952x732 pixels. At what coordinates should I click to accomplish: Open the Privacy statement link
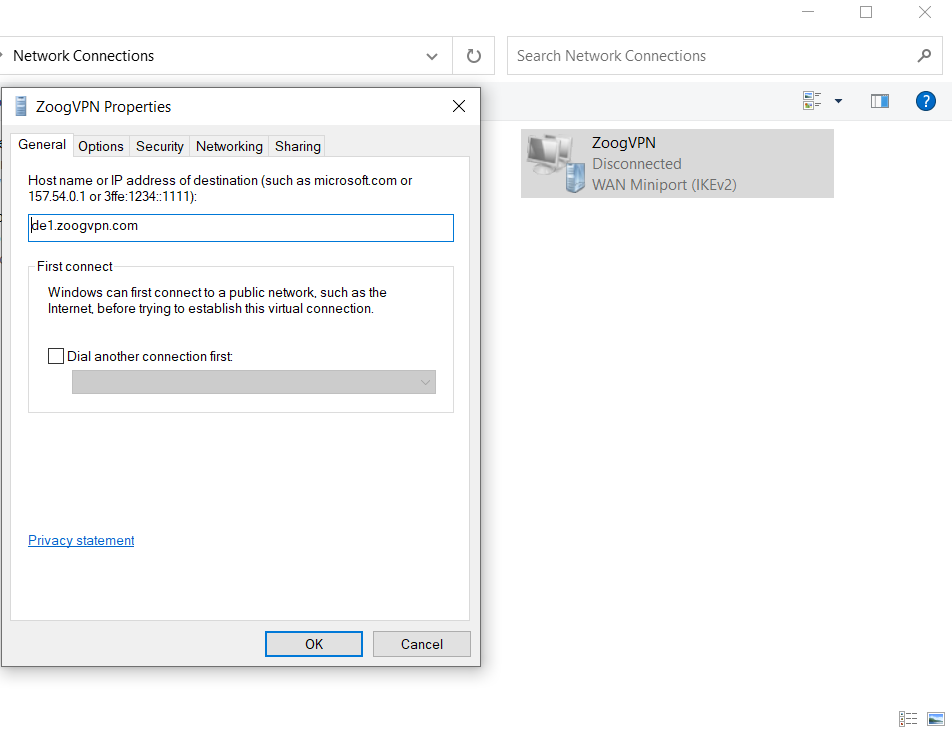pos(81,541)
